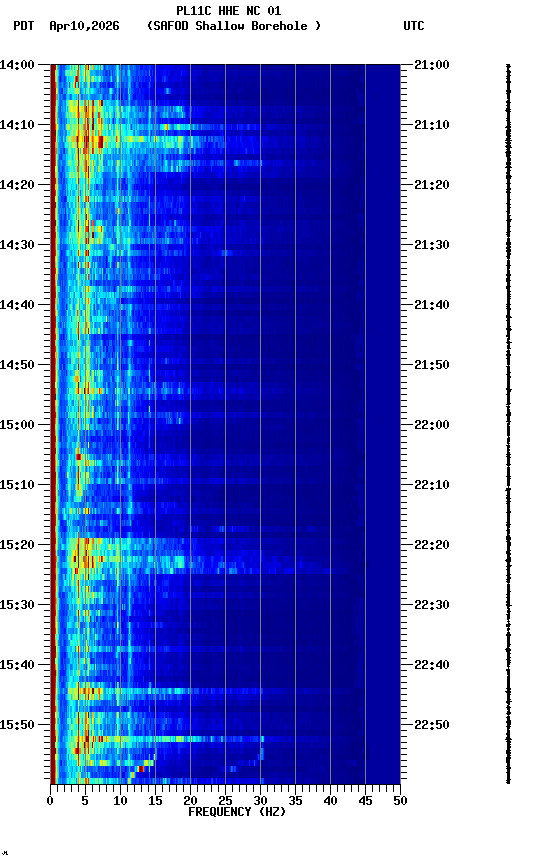
Task: Click the 22:40 UTC time label
Action: [432, 666]
